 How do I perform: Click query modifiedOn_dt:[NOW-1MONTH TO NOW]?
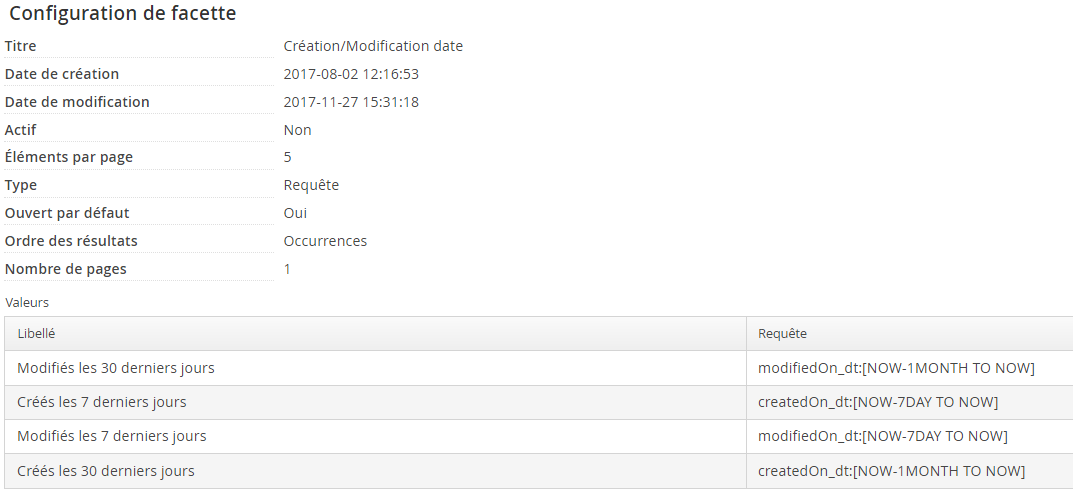tap(896, 368)
